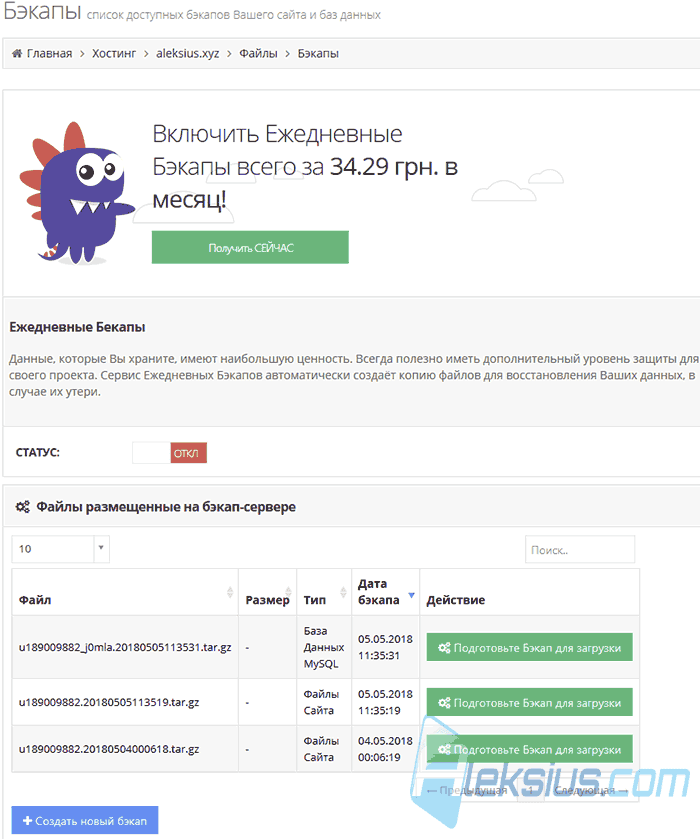Click gears icon beside backup-server files heading
The image size is (700, 839).
coord(22,507)
